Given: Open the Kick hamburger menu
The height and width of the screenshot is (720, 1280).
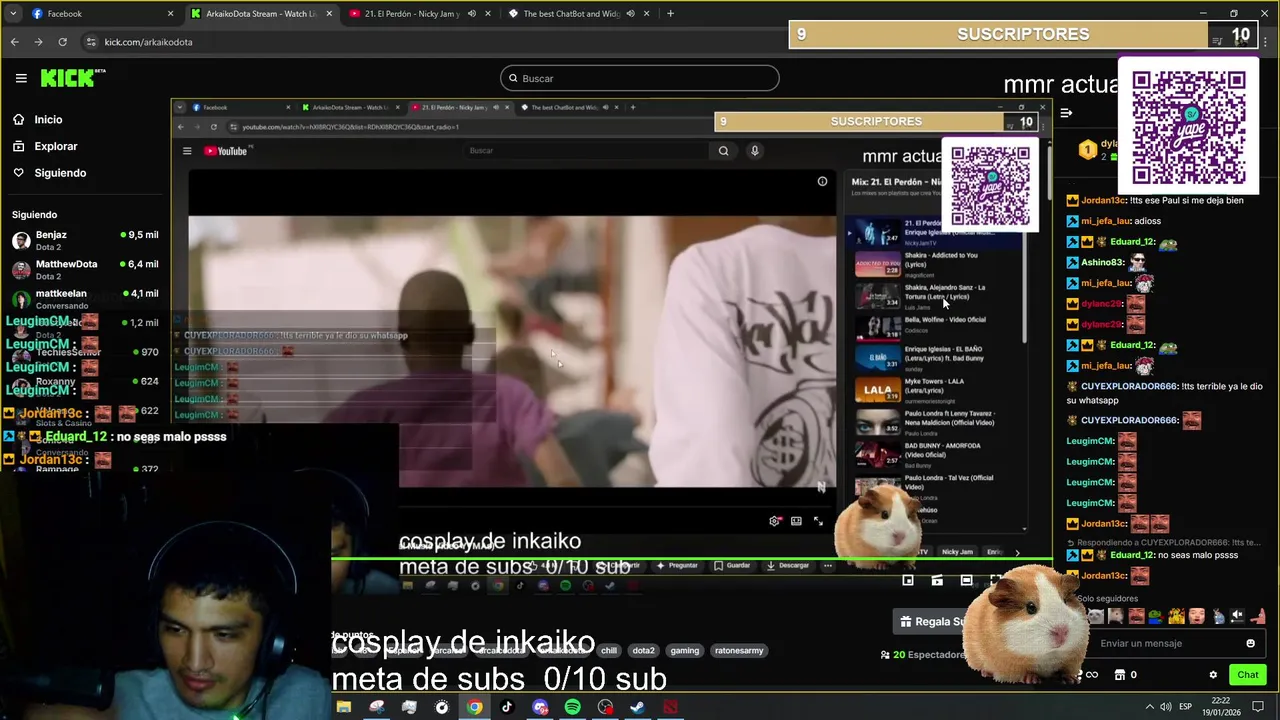Looking at the screenshot, I should point(21,78).
